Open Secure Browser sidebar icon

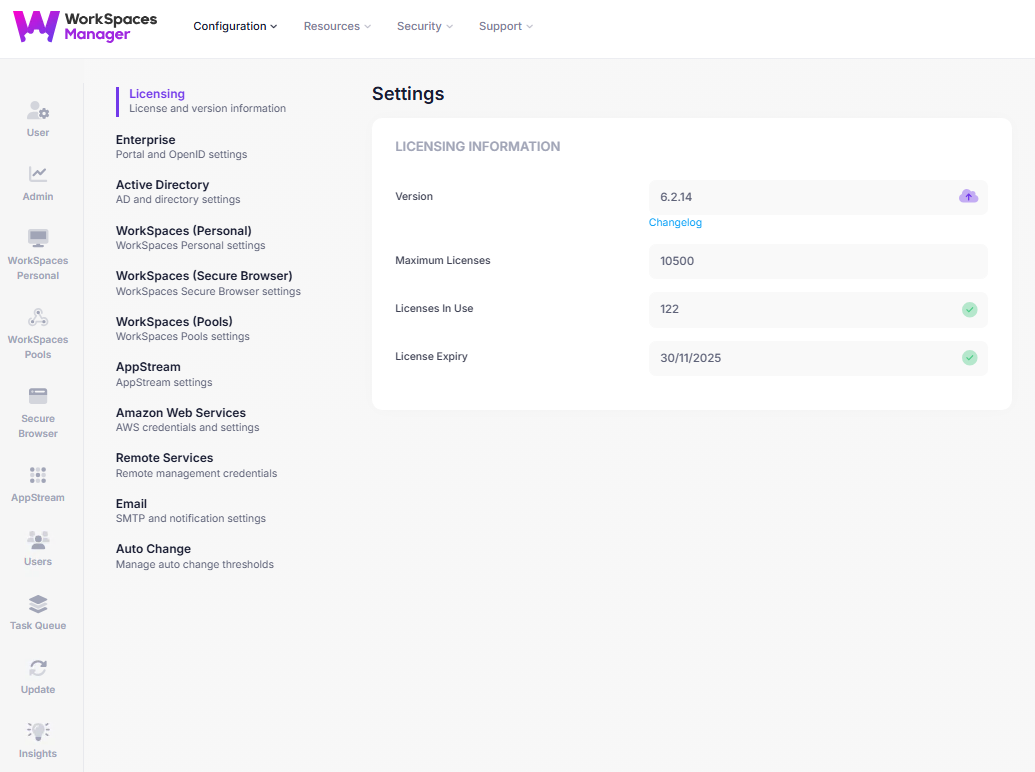(38, 397)
